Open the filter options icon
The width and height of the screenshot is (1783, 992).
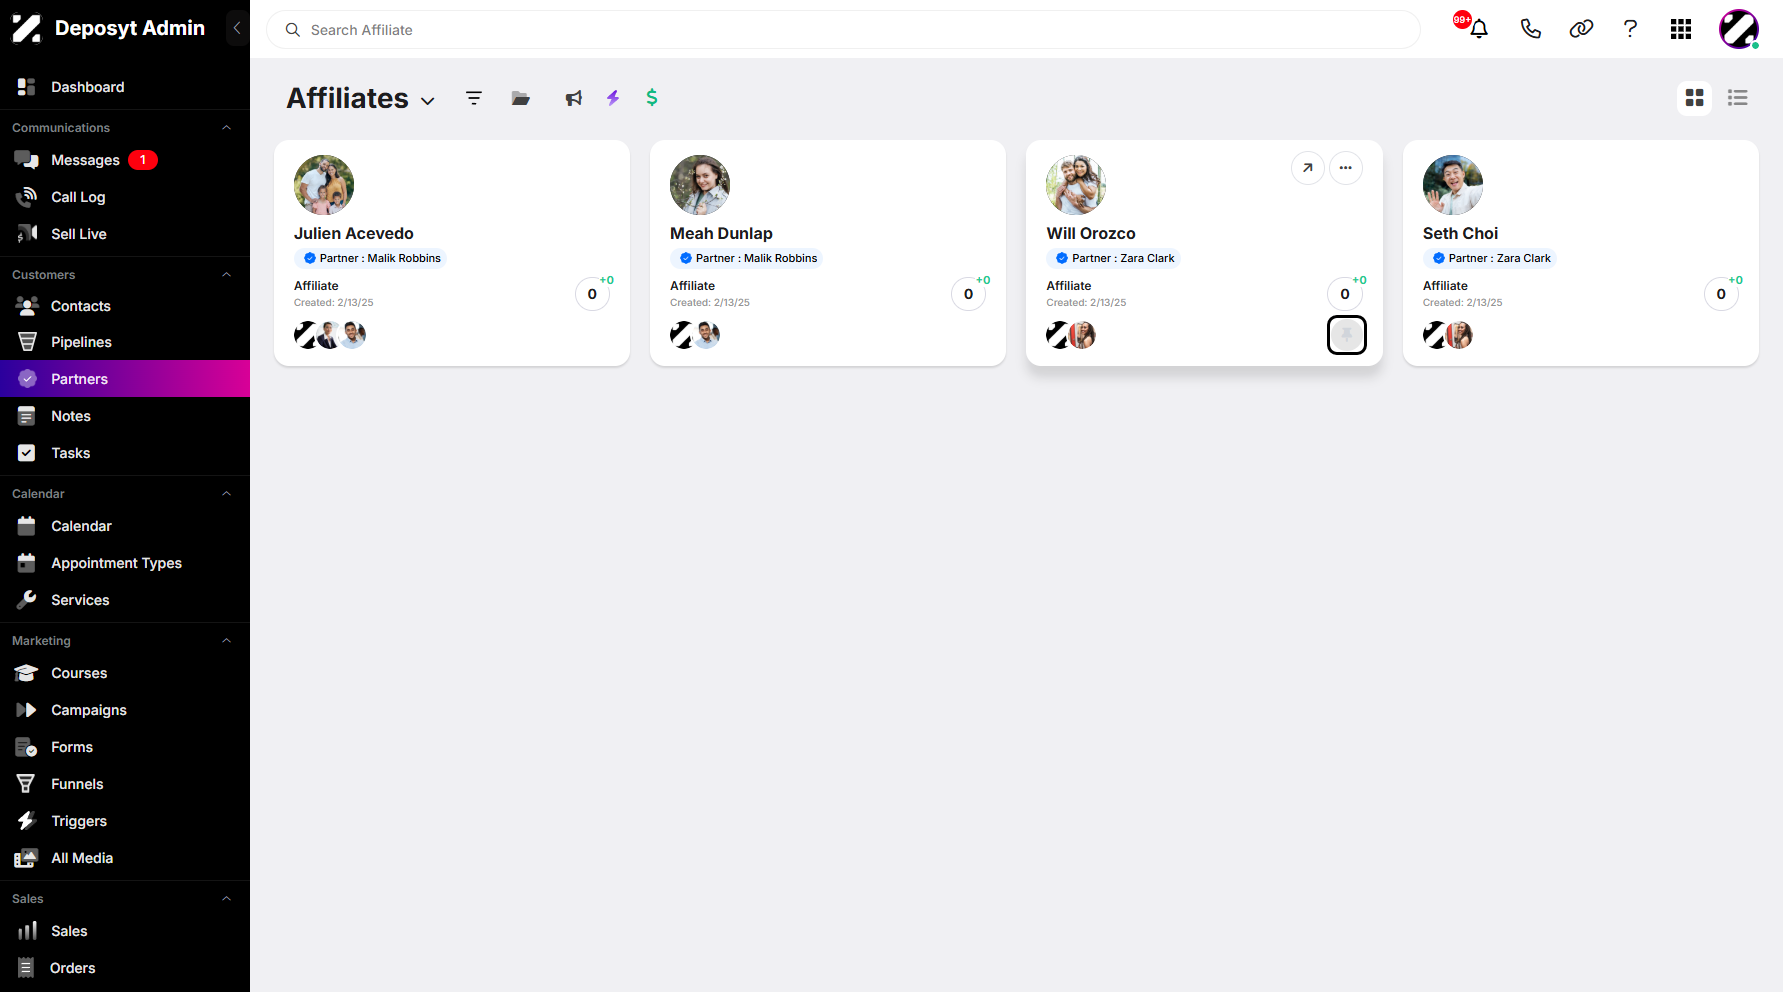pos(474,98)
